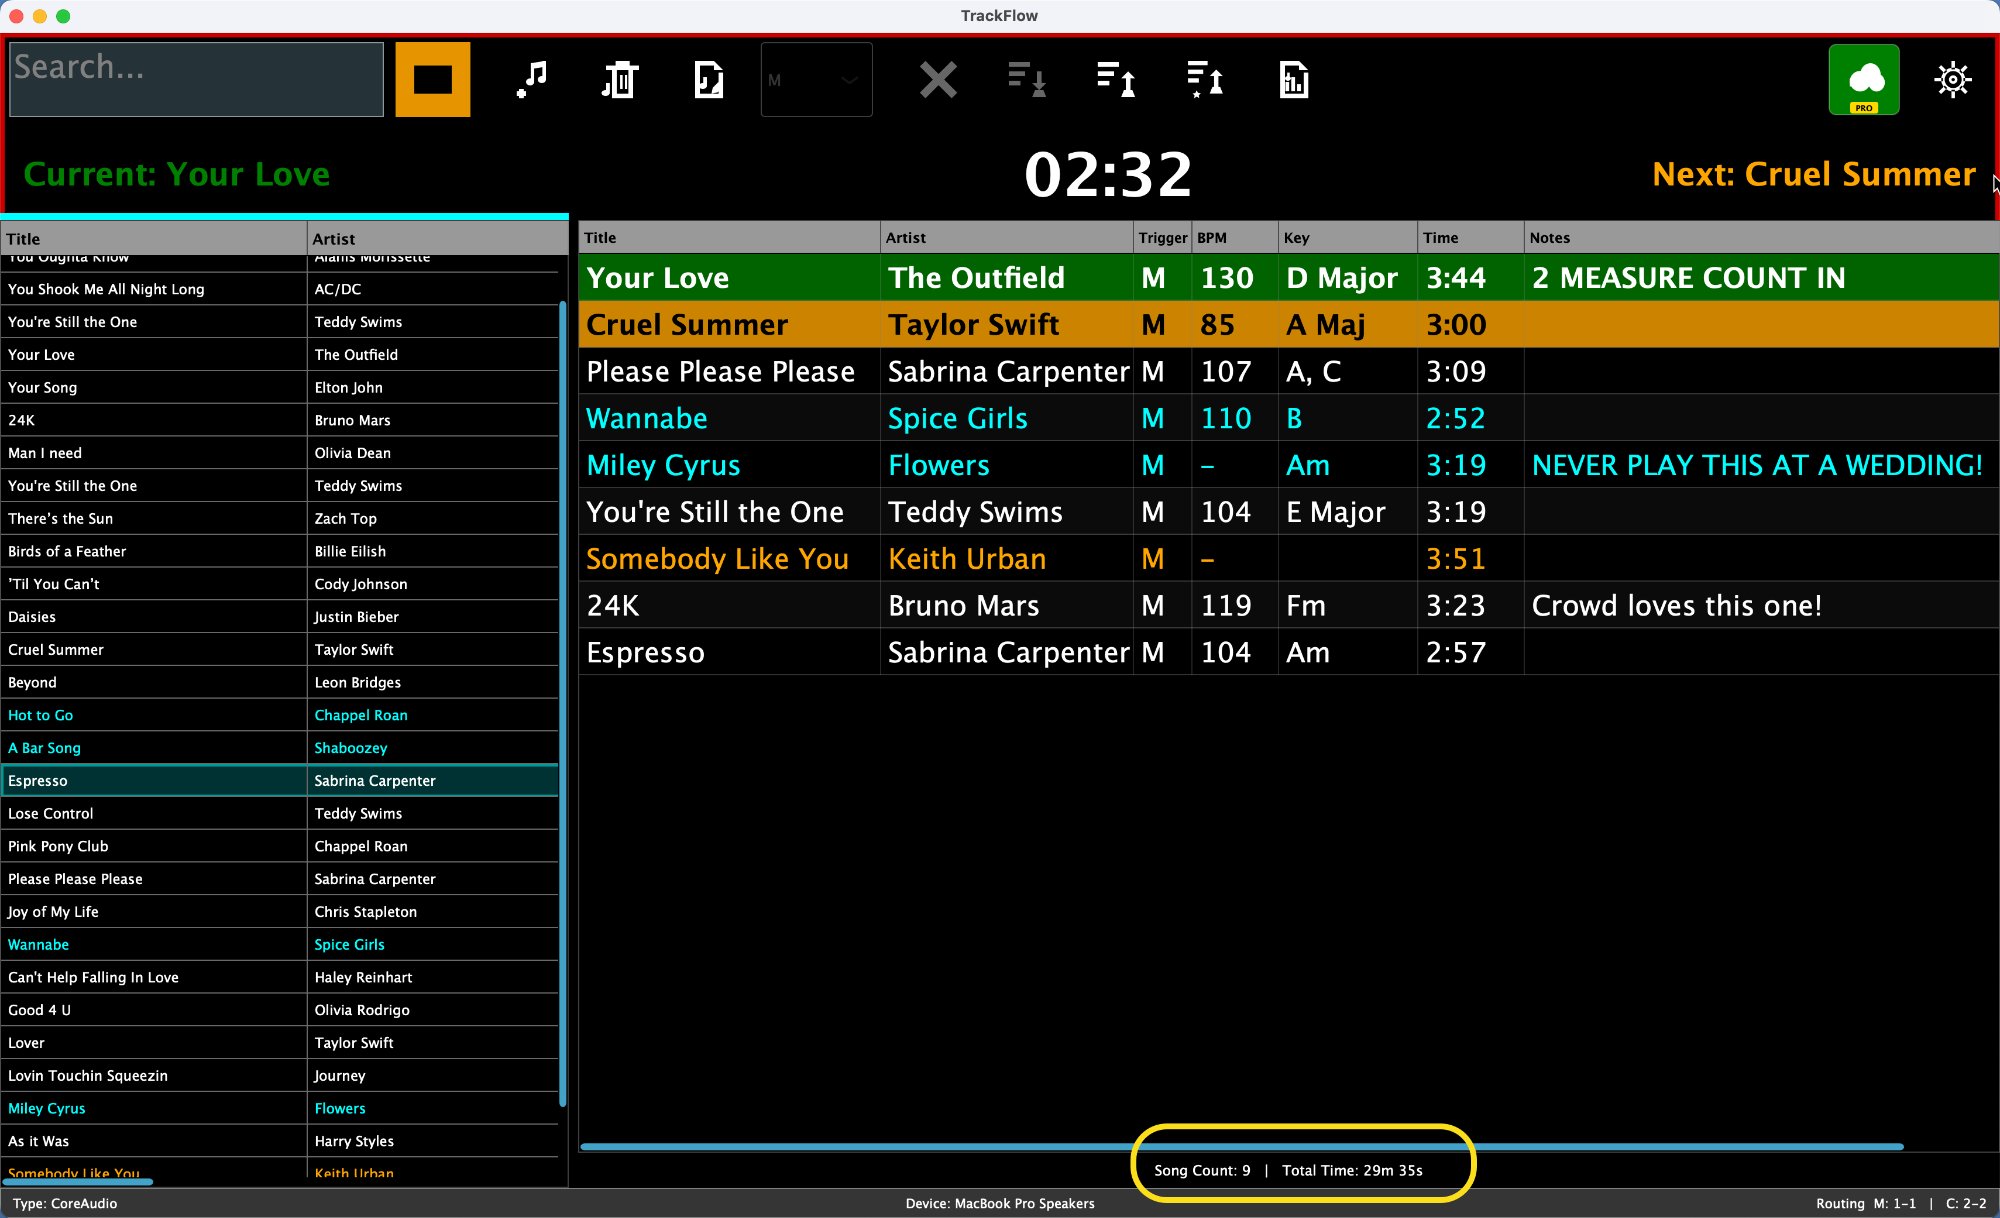The image size is (2000, 1218).
Task: Import a song from file
Action: [708, 79]
